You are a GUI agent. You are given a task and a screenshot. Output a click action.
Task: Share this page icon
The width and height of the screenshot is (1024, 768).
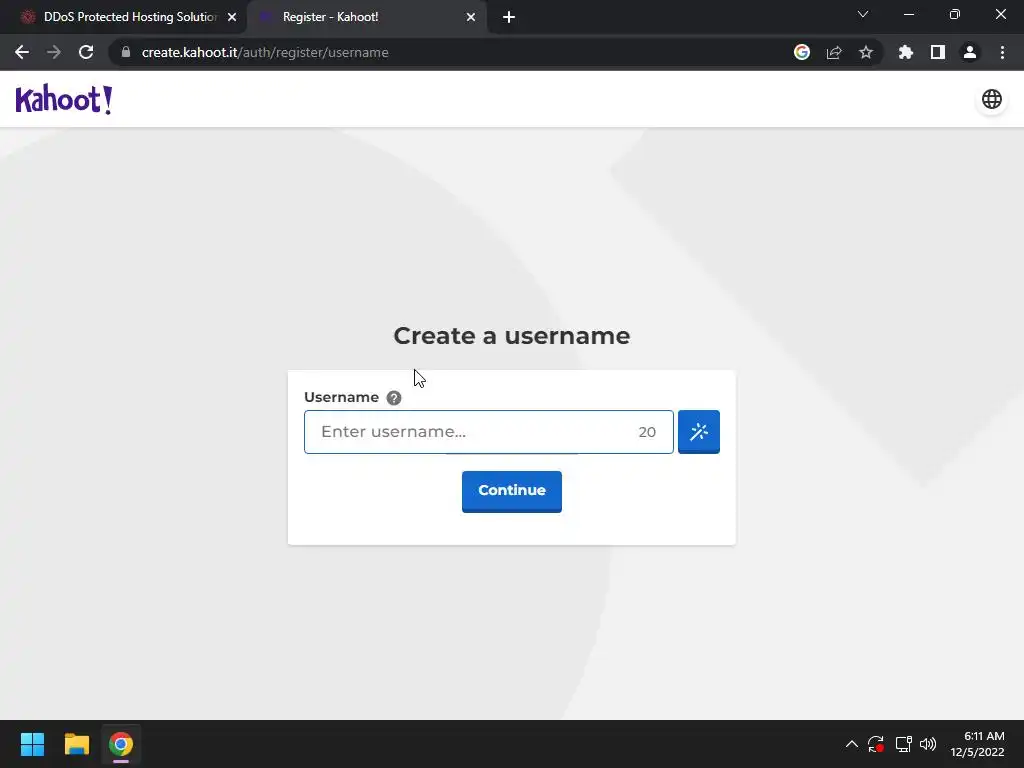(x=834, y=52)
